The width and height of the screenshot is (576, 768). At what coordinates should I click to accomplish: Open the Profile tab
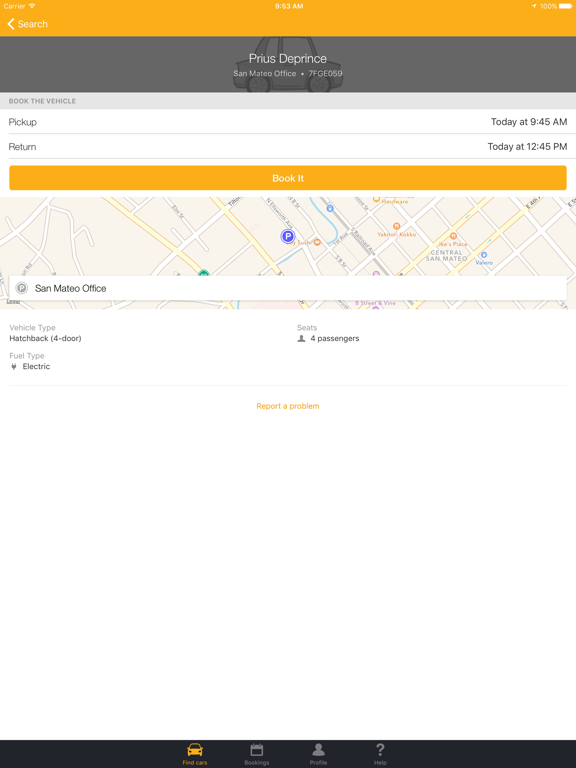(x=318, y=754)
